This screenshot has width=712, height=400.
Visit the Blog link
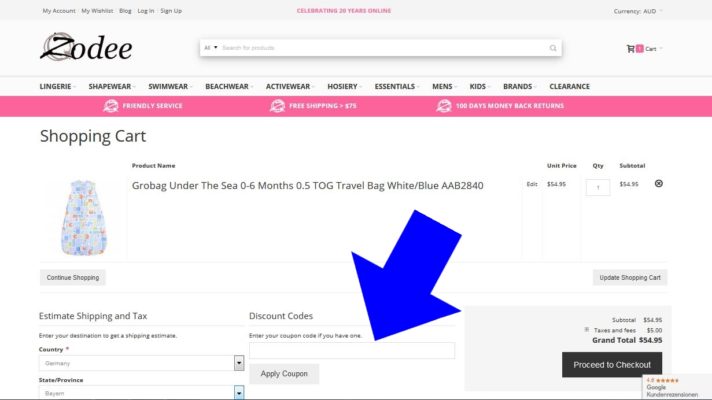pos(125,11)
